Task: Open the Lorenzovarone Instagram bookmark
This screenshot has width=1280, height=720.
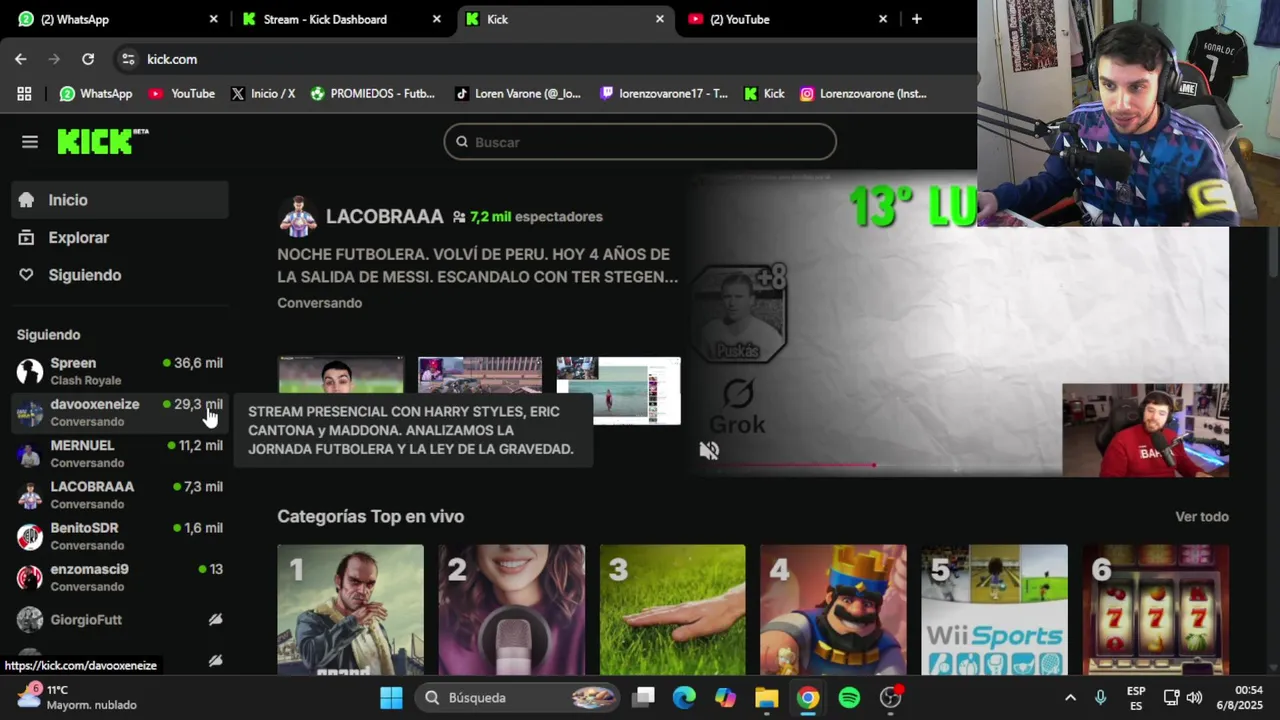Action: click(863, 93)
